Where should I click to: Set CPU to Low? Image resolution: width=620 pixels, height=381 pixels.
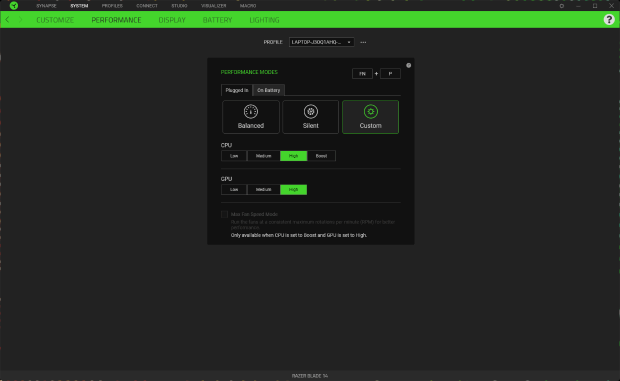click(x=234, y=156)
